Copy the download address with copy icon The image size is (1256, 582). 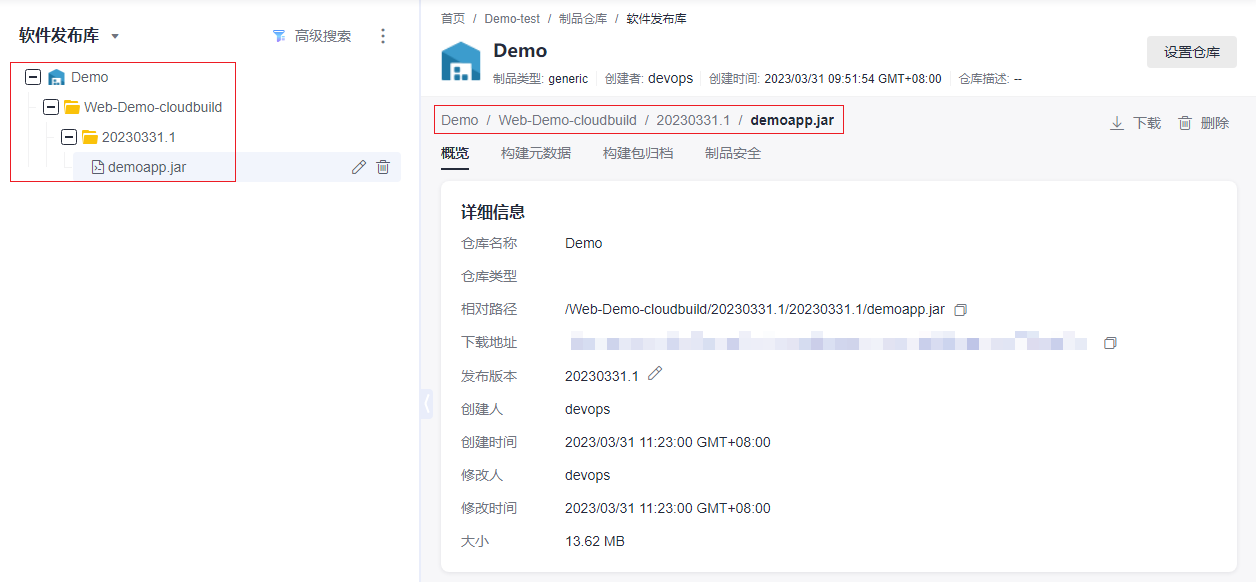(1110, 343)
